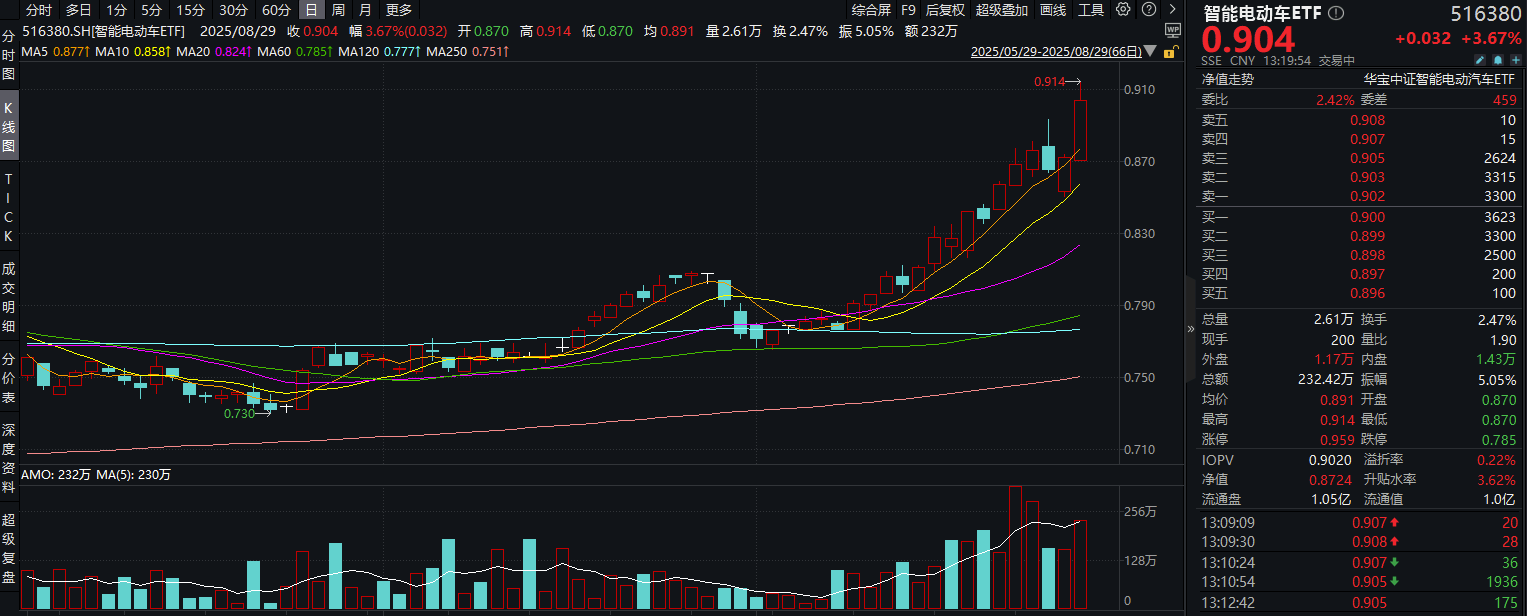Switch to the 周 weekly chart tab
Screen dimensions: 1527x616
[338, 9]
